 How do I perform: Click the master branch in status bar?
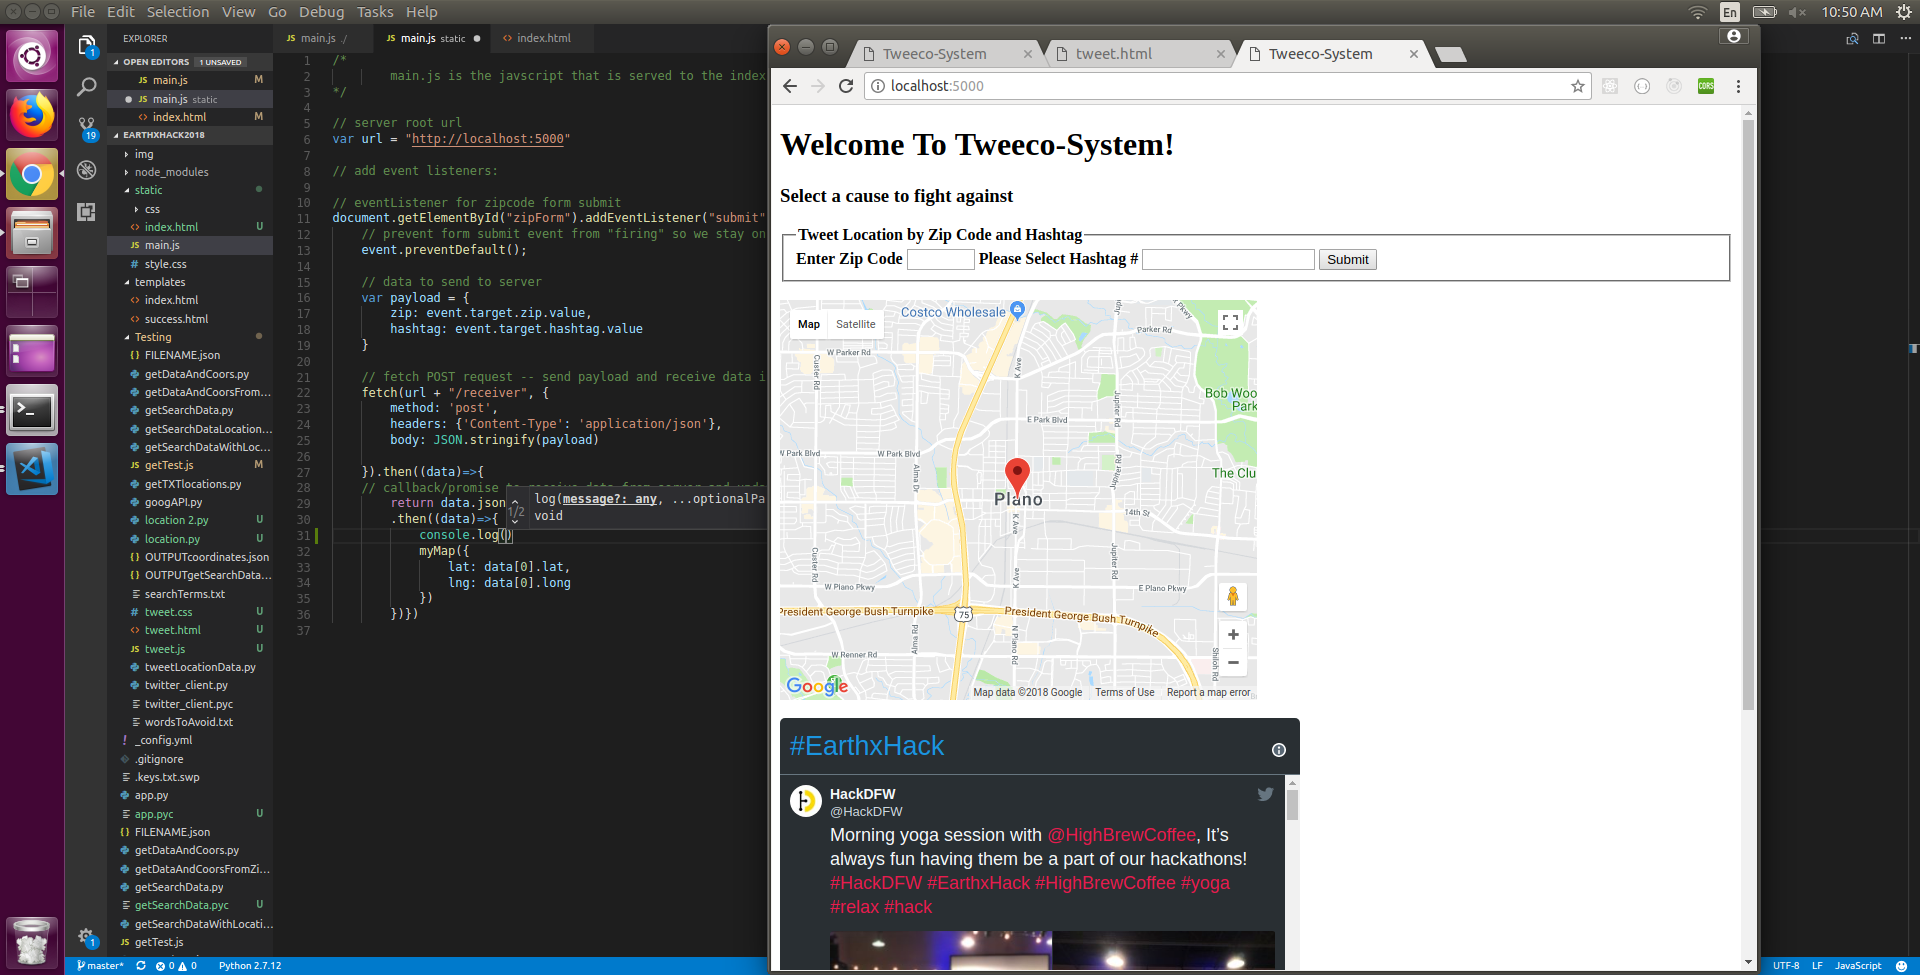[x=100, y=966]
